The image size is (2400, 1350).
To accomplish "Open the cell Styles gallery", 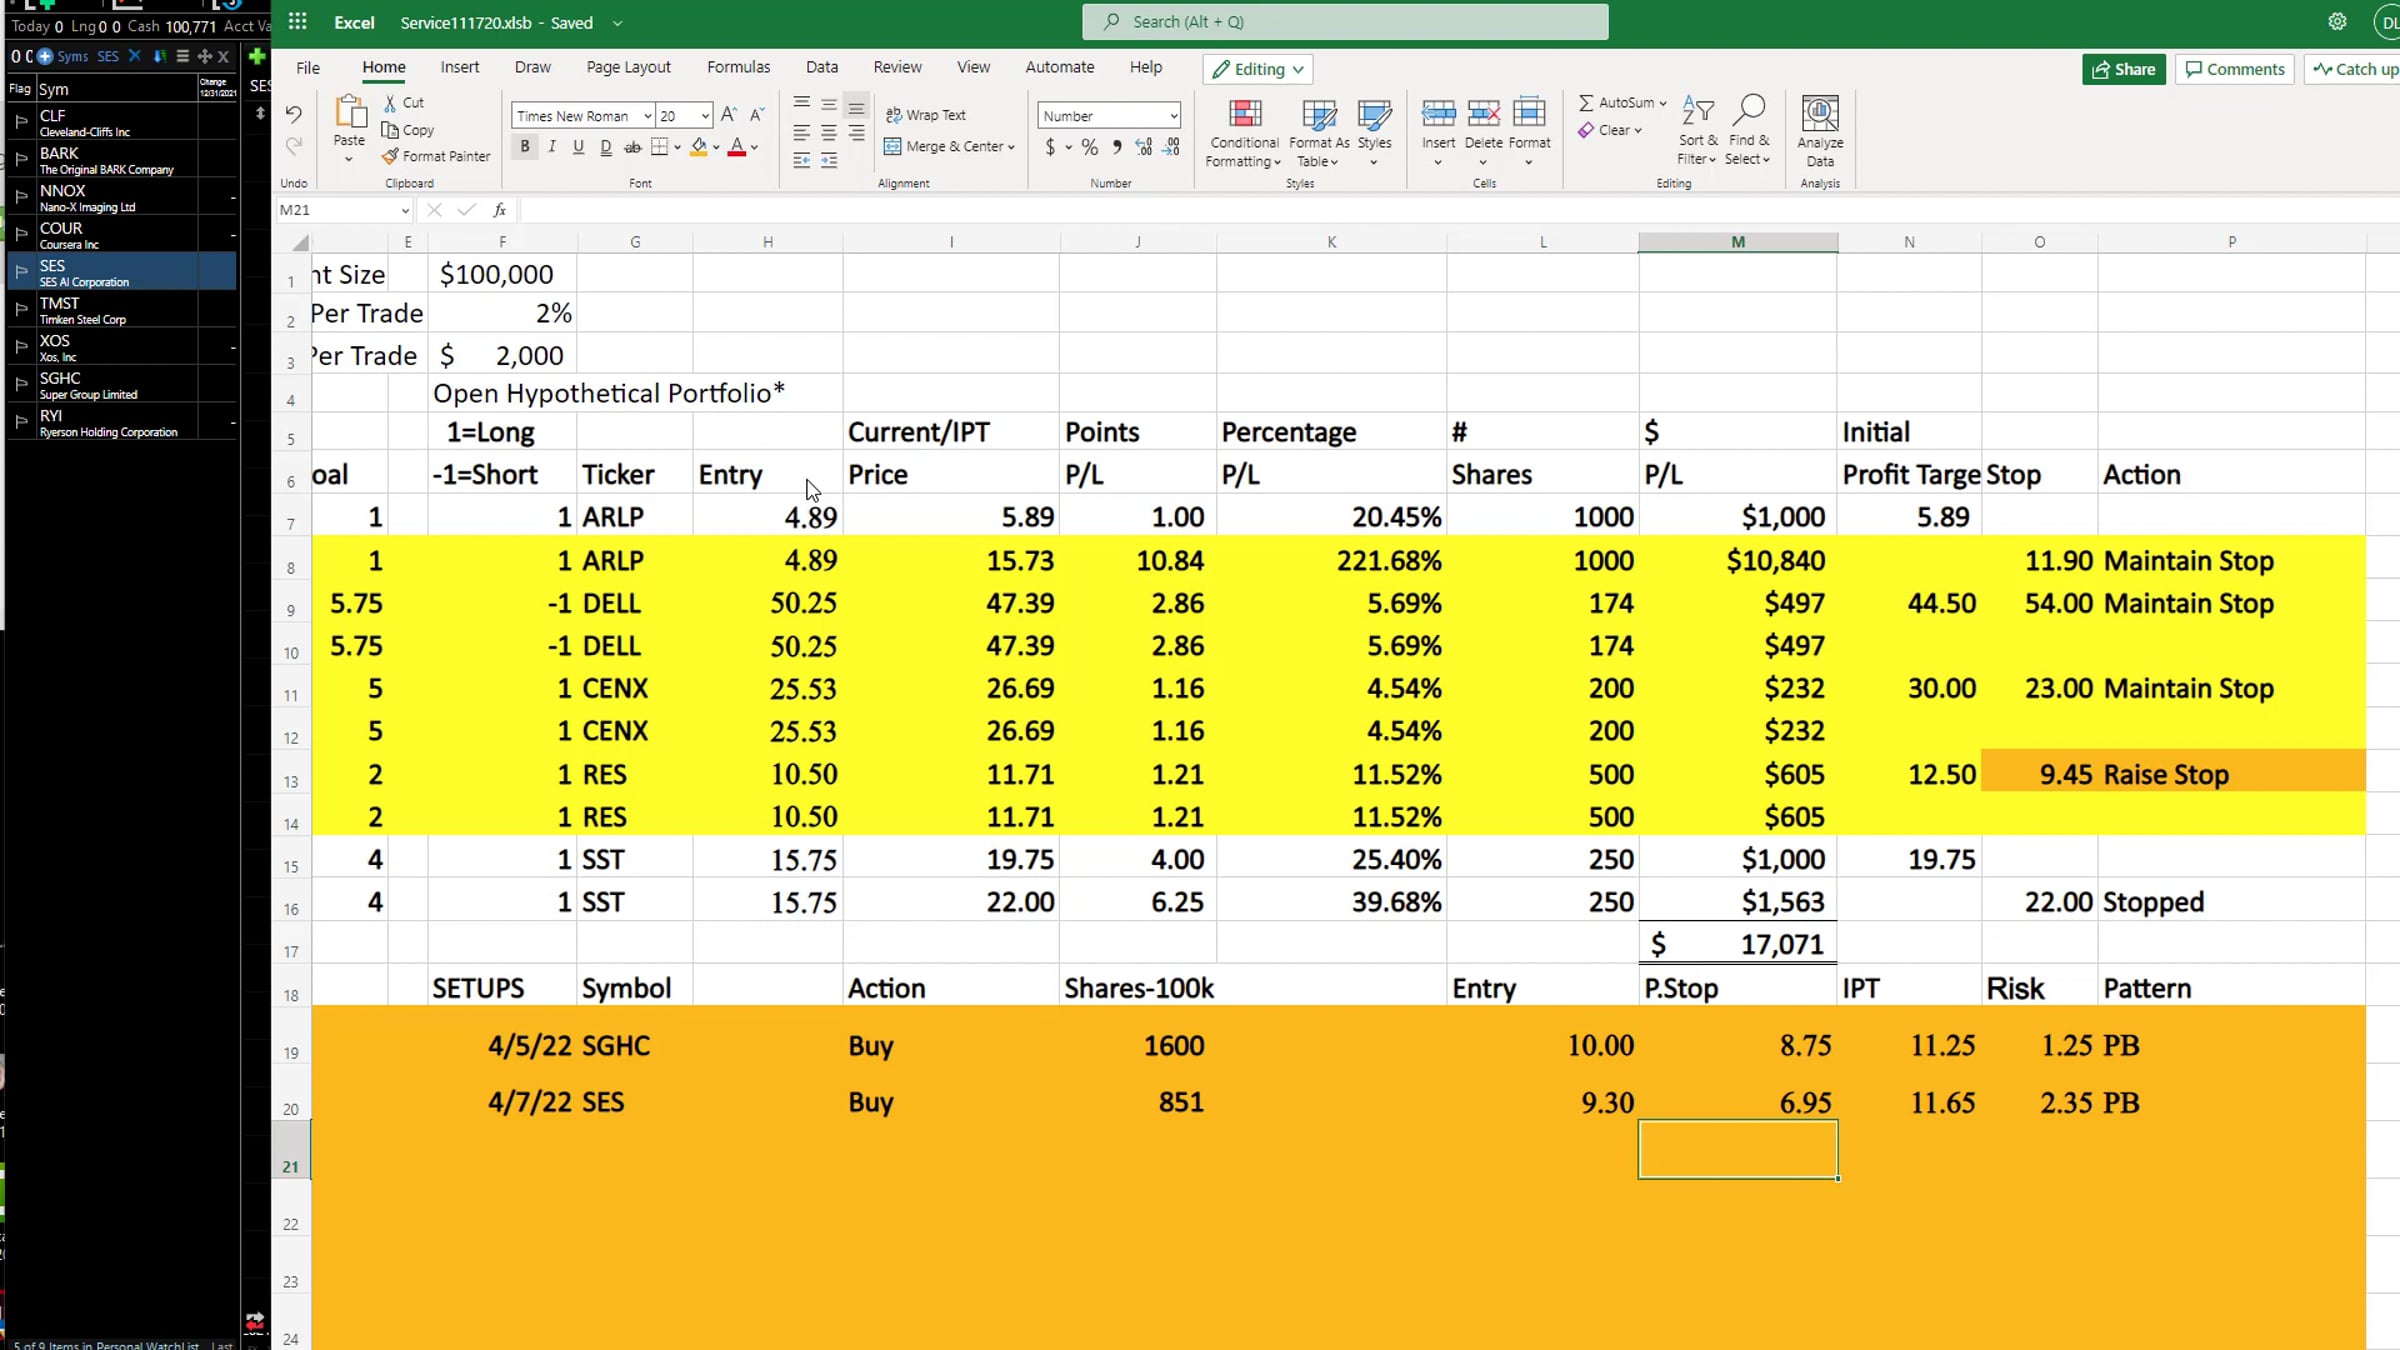I will click(1374, 133).
